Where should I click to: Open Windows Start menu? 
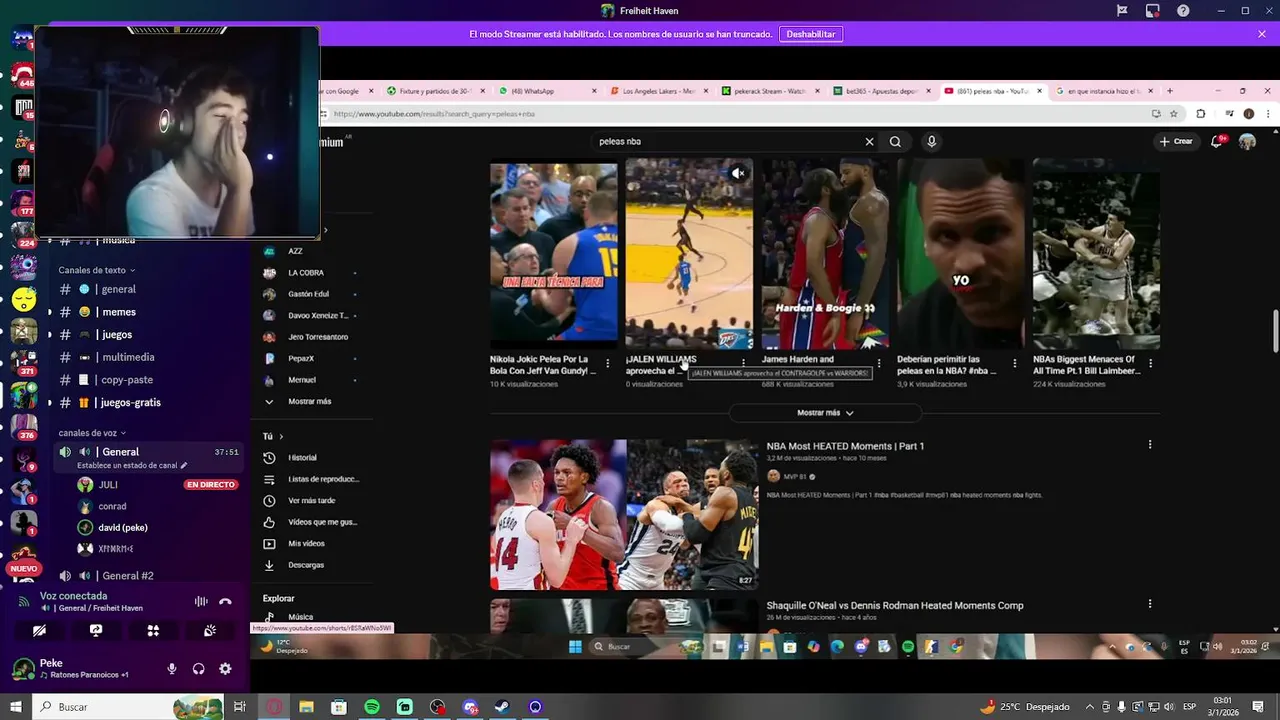click(x=16, y=707)
